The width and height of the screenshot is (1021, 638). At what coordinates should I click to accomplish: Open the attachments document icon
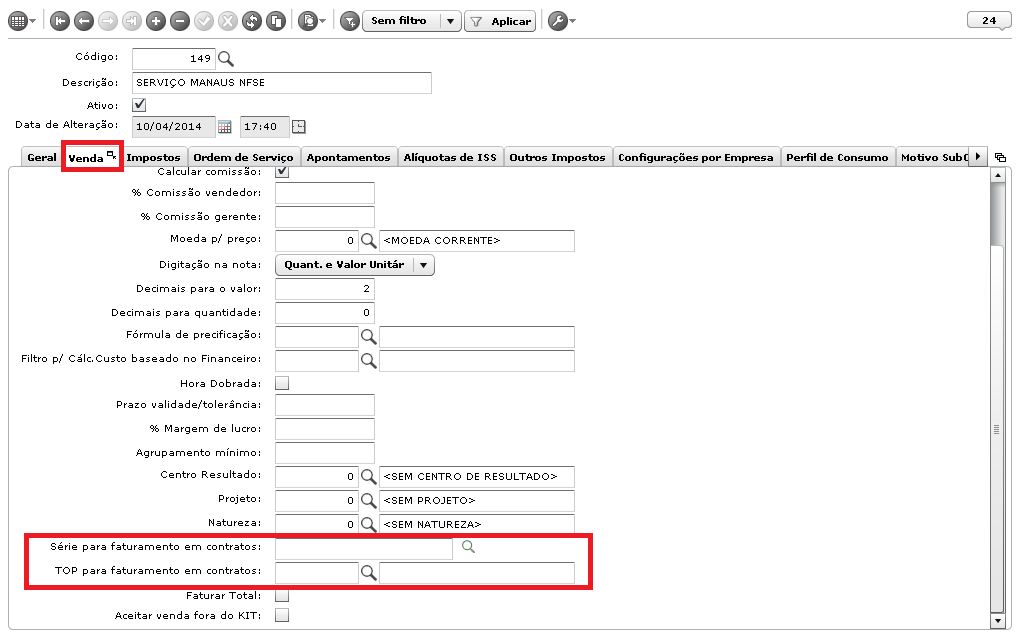tap(307, 21)
